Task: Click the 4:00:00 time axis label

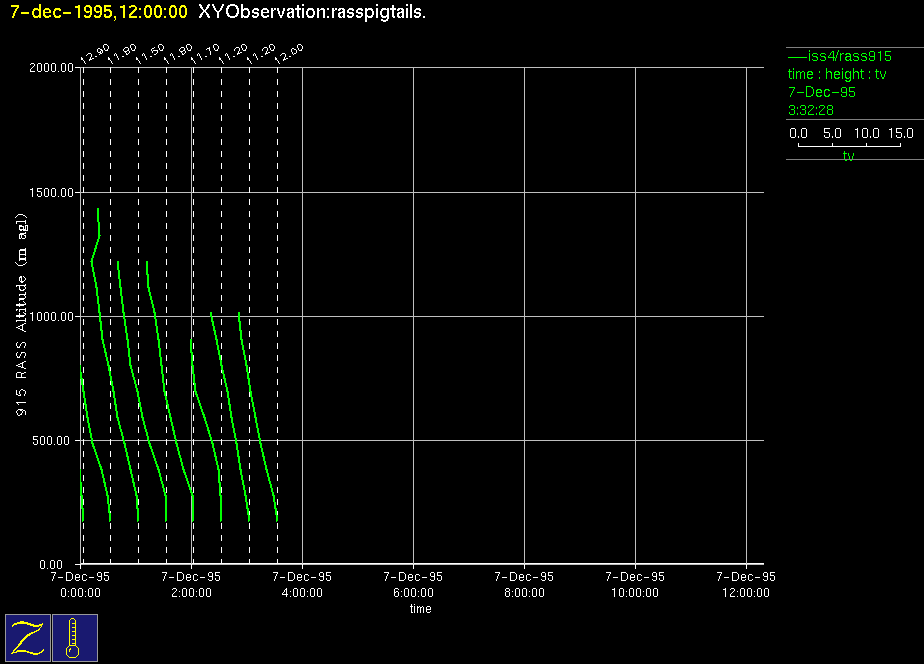Action: [x=302, y=592]
